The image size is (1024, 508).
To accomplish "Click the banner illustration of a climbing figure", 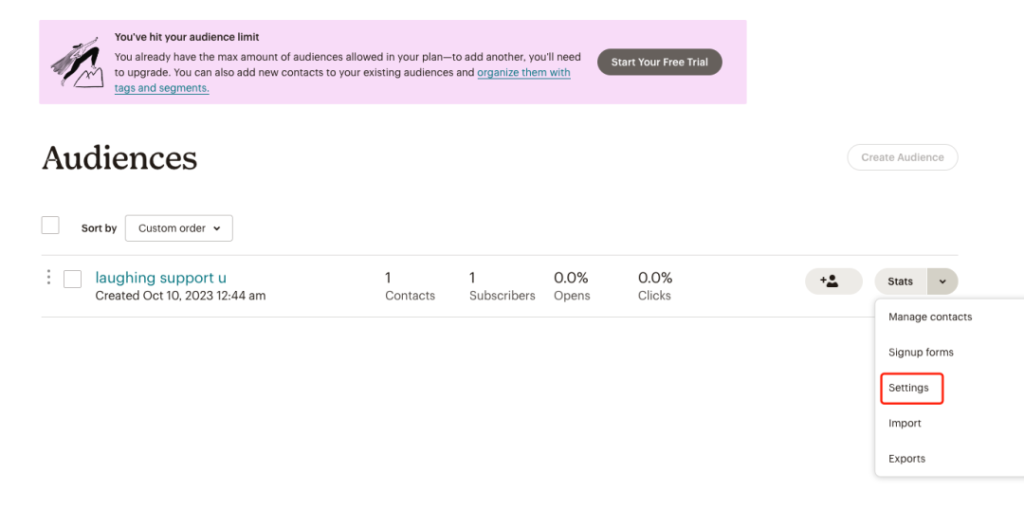I will coord(76,62).
